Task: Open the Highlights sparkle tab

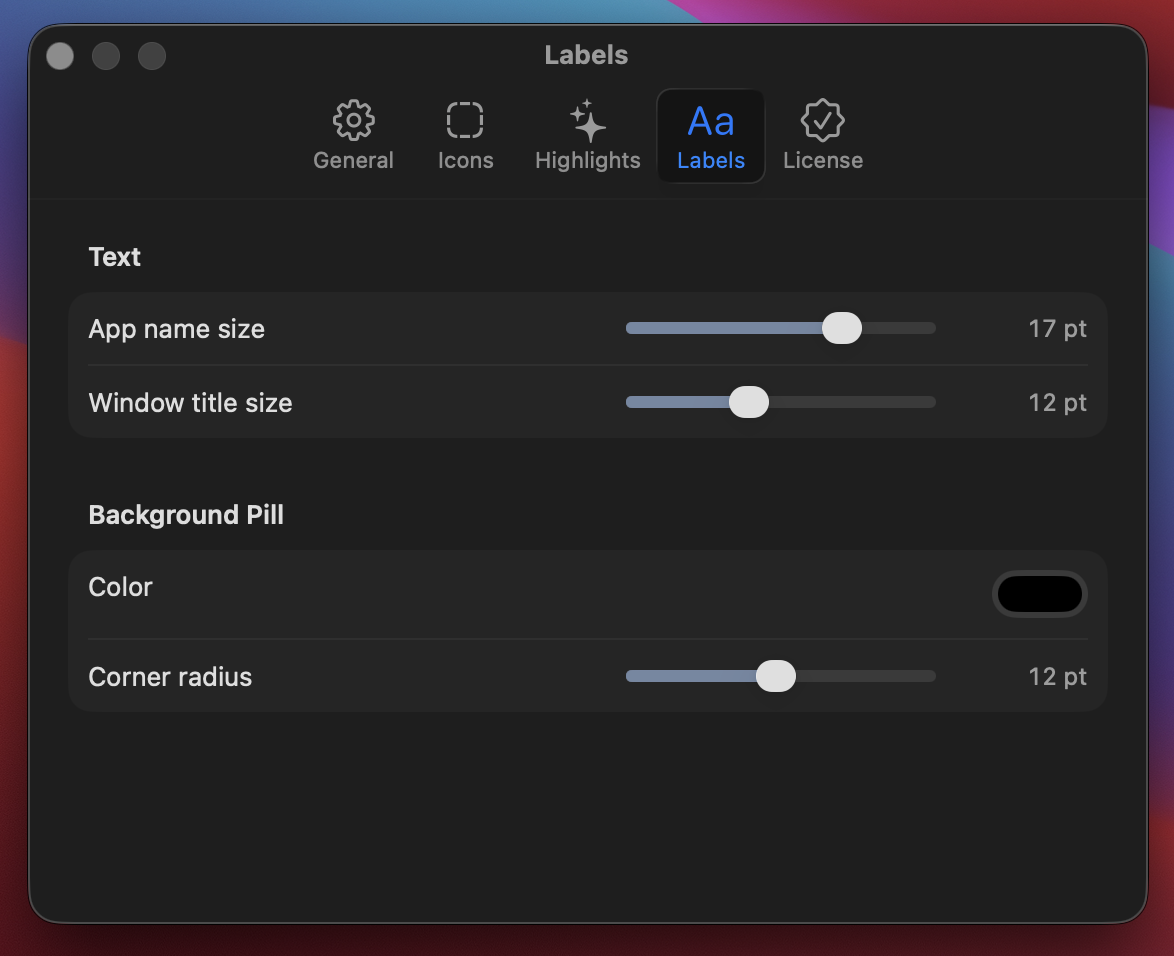Action: point(588,136)
